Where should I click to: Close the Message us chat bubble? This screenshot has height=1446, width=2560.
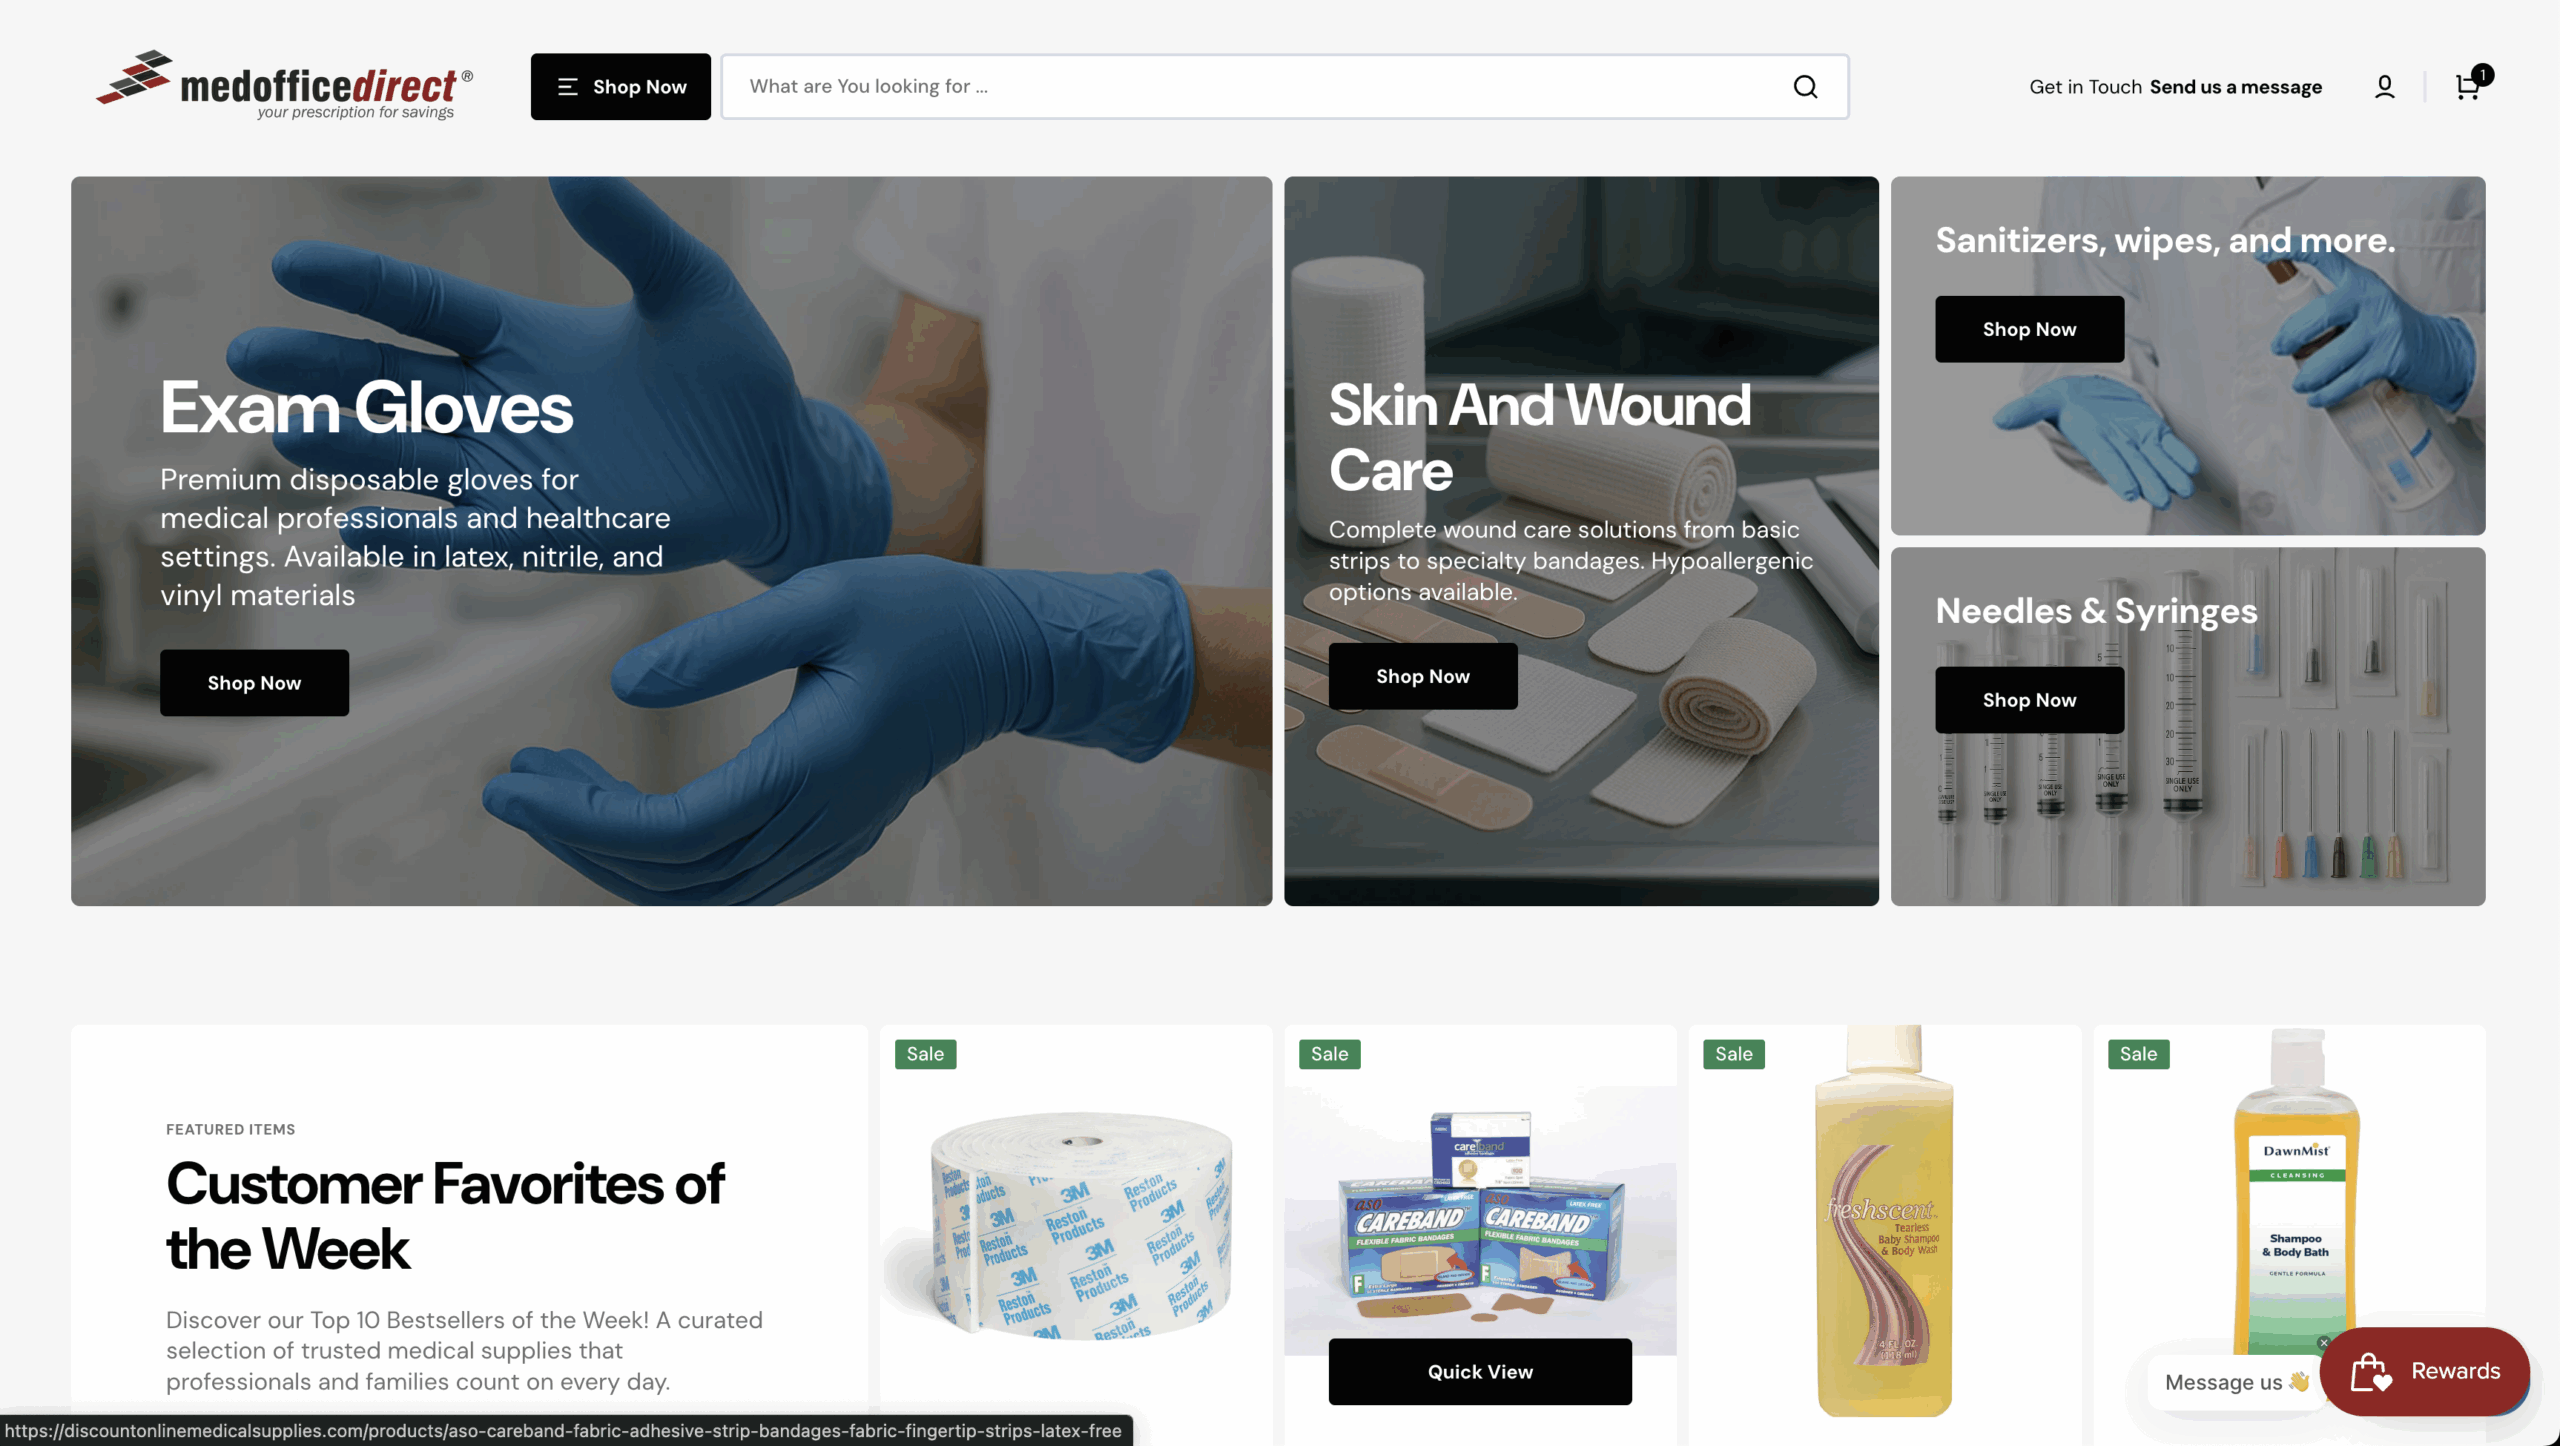pos(2323,1343)
